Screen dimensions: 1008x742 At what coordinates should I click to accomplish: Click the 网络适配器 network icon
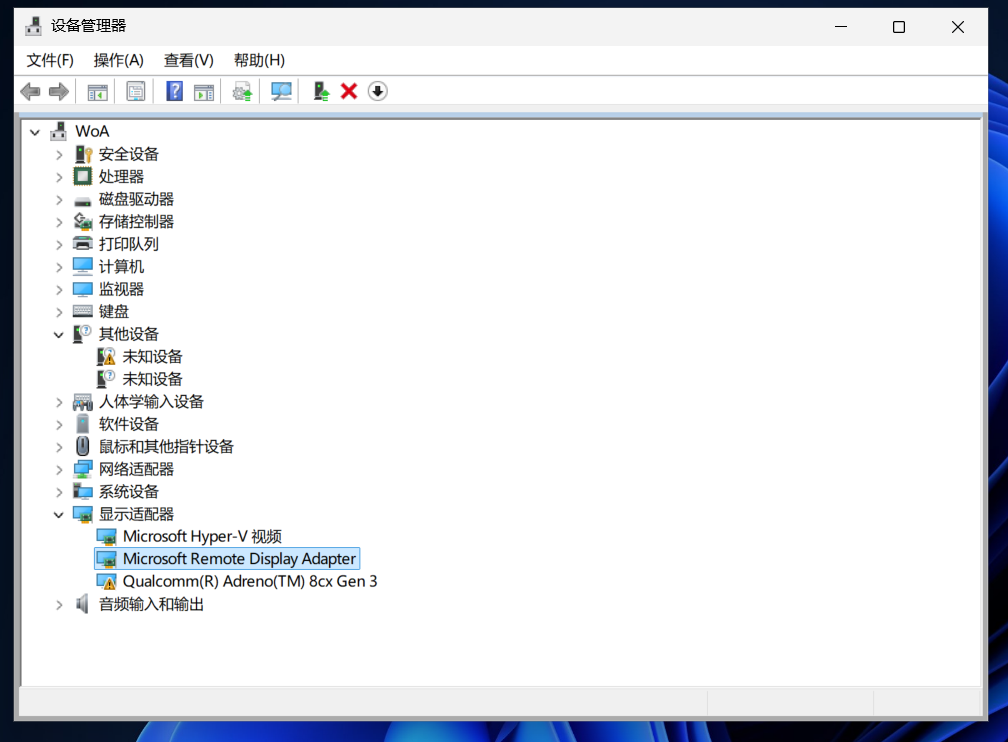tap(83, 469)
